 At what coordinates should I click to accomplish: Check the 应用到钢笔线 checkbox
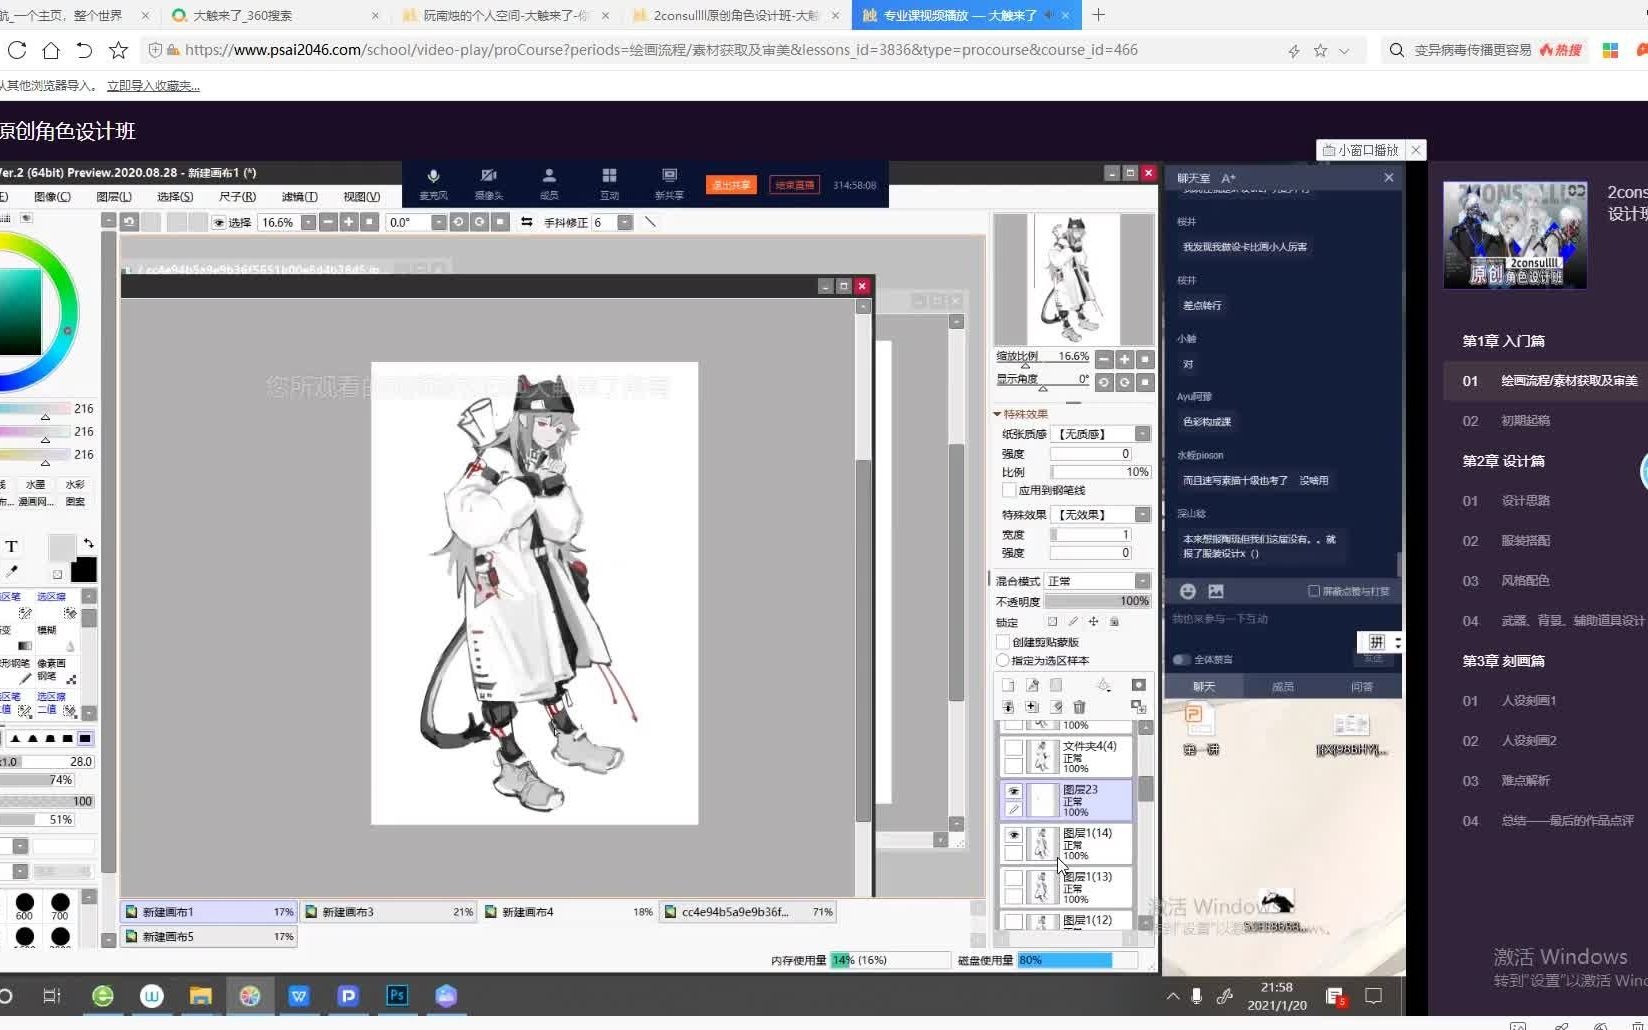click(1008, 490)
